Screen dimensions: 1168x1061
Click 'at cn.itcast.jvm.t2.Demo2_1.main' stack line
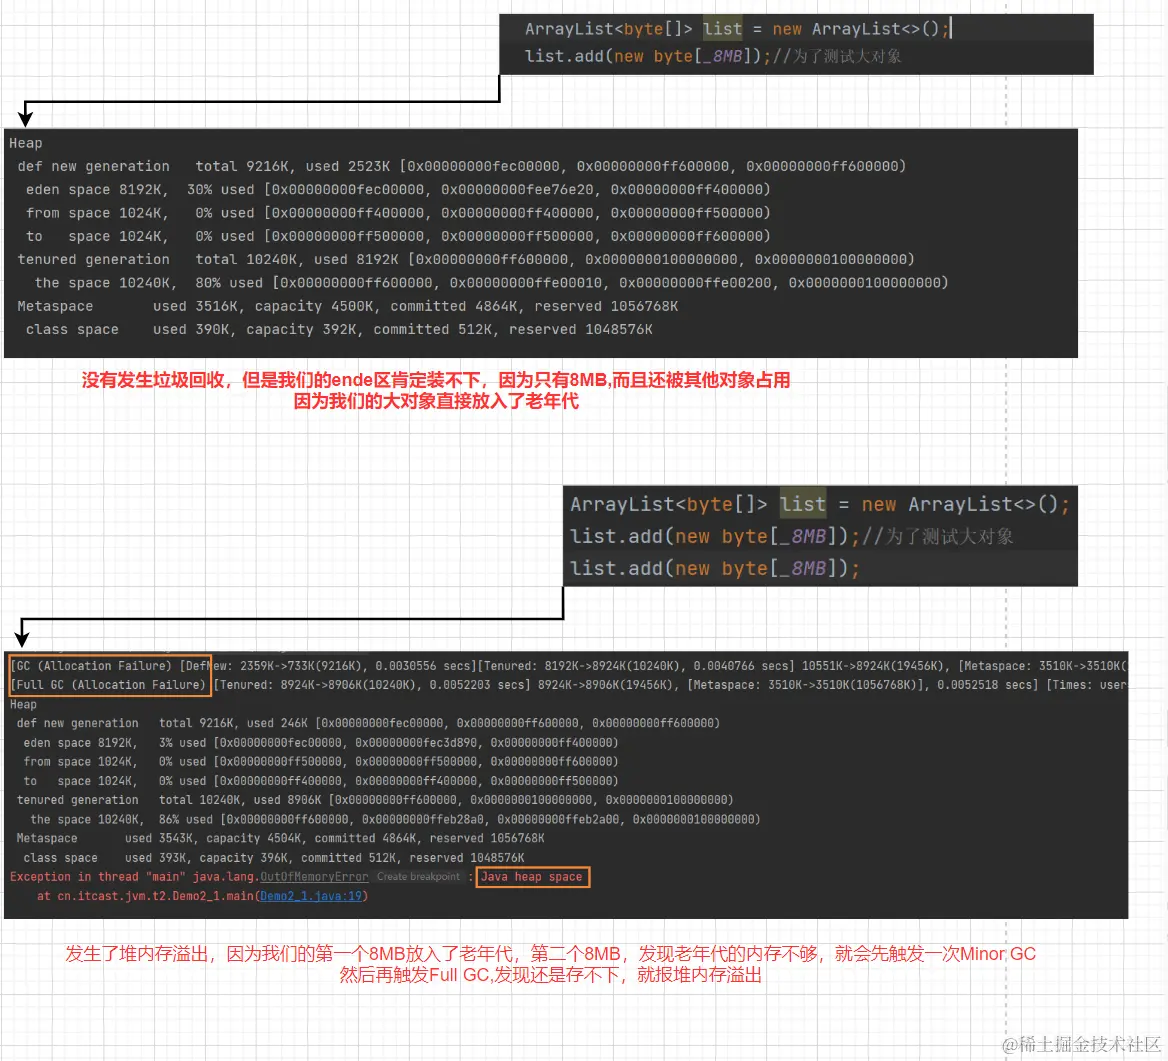click(x=145, y=896)
